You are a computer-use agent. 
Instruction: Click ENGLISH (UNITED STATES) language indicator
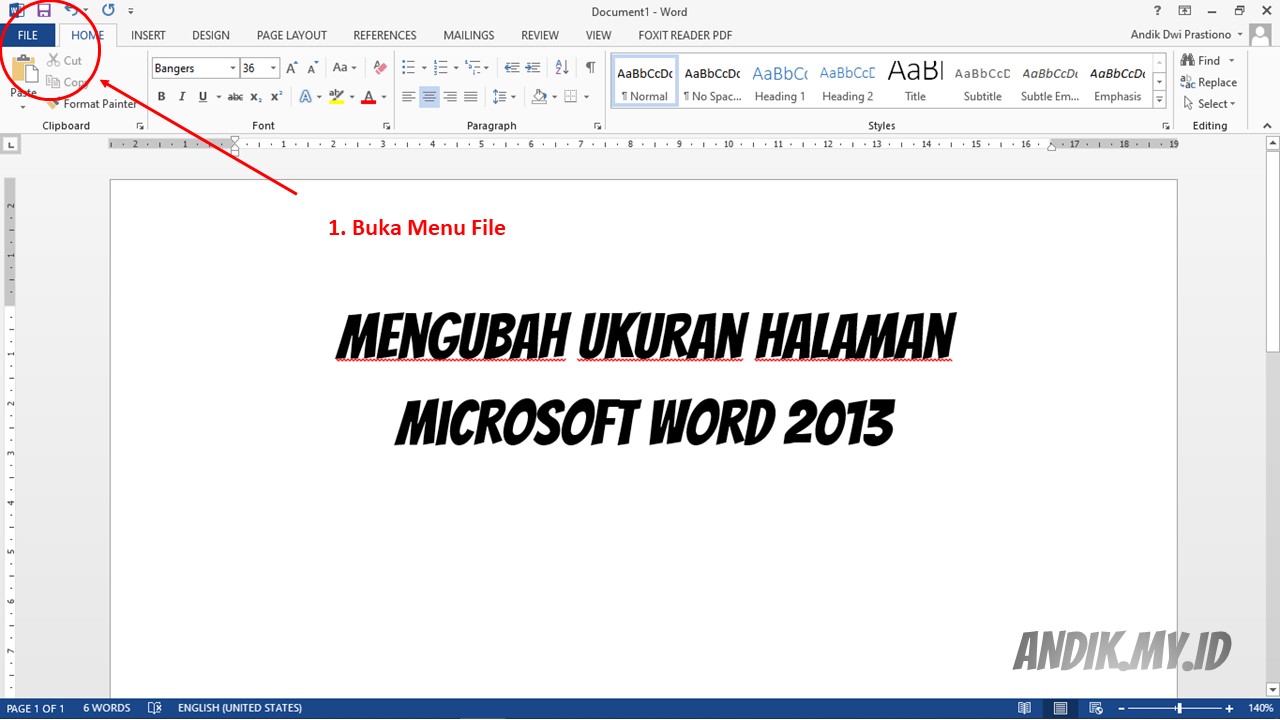click(240, 708)
